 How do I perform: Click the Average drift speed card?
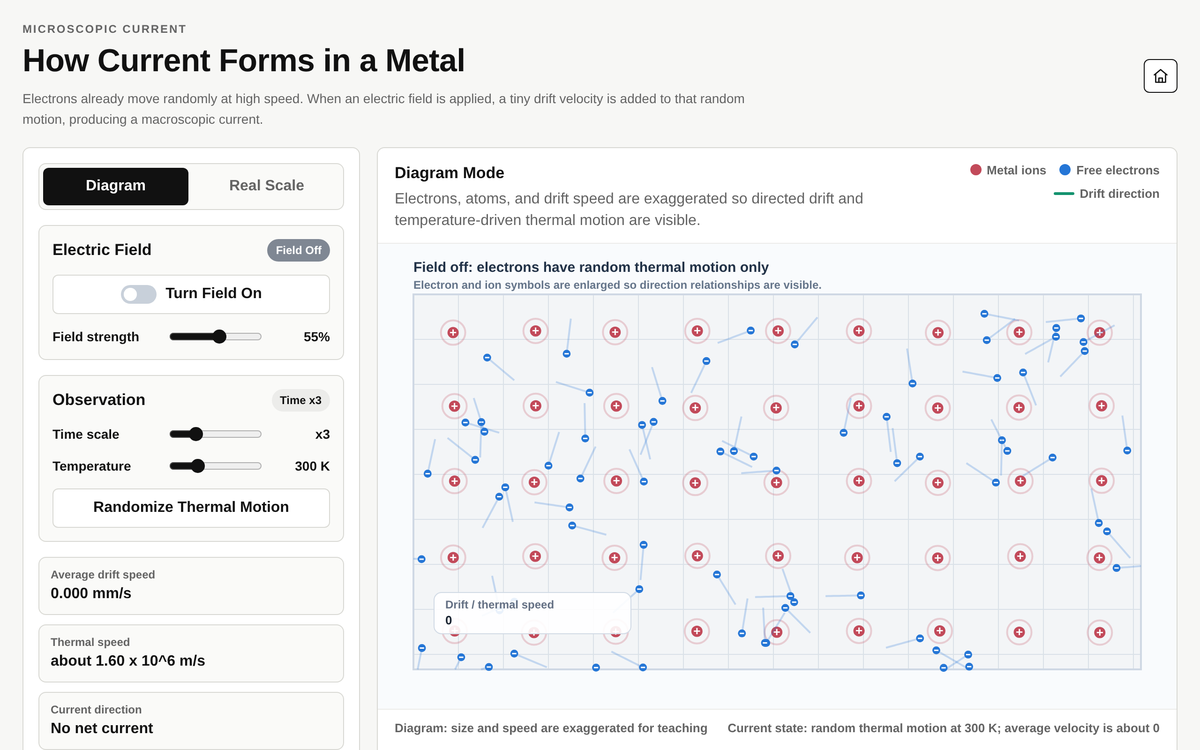[x=191, y=586]
